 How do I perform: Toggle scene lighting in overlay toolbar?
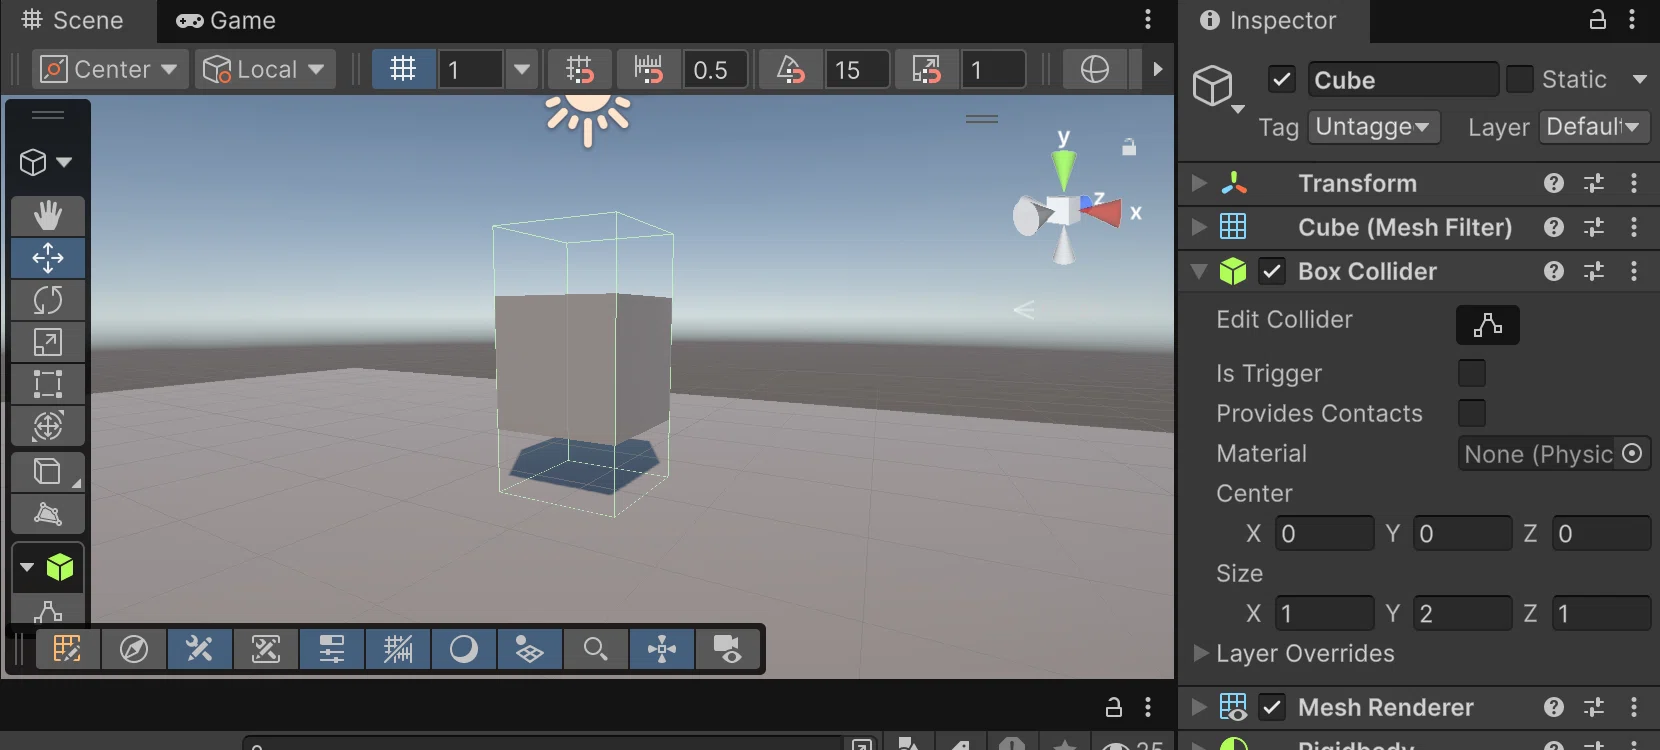tap(463, 650)
